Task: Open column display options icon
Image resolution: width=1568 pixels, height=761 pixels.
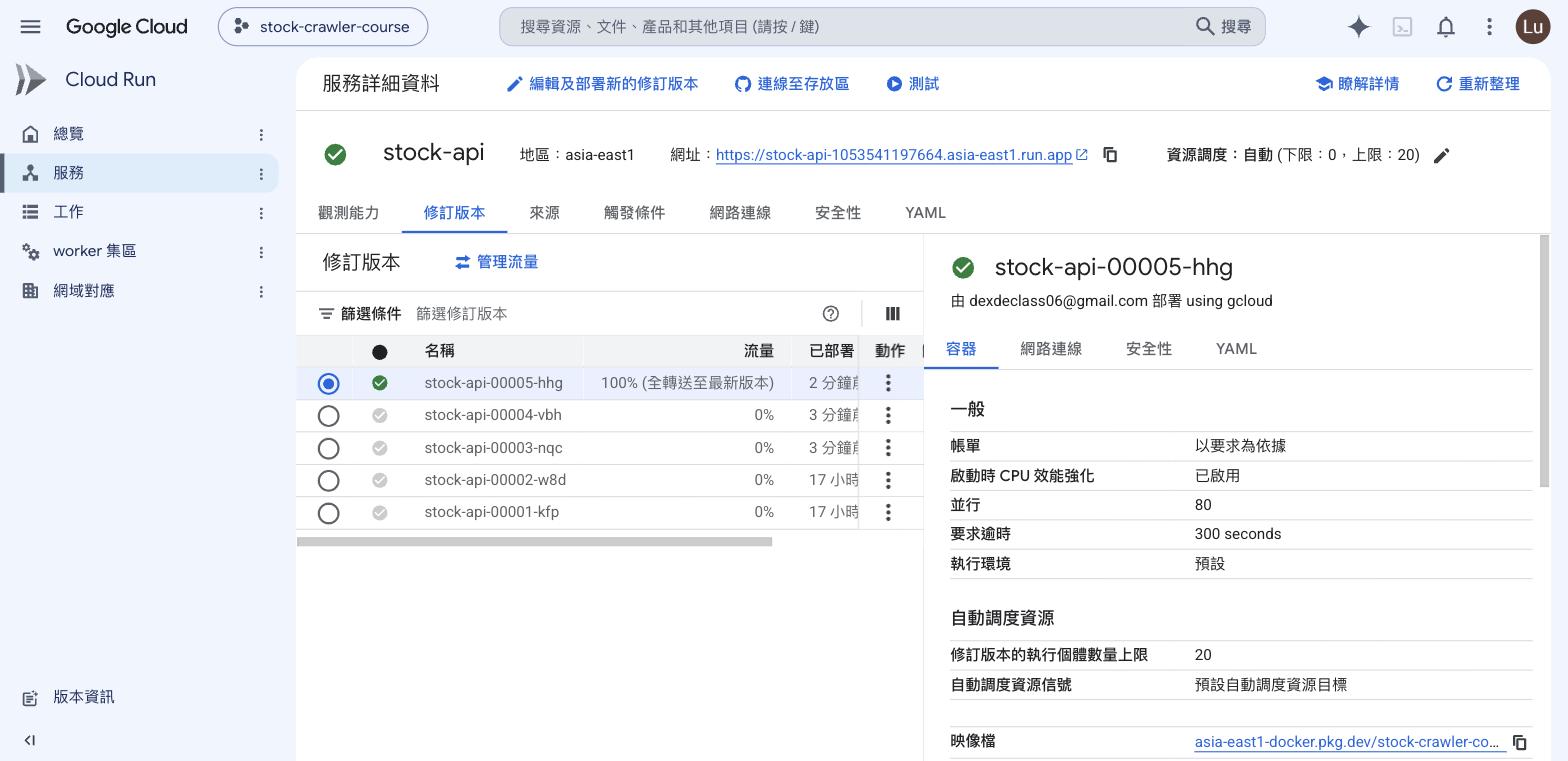Action: point(892,313)
